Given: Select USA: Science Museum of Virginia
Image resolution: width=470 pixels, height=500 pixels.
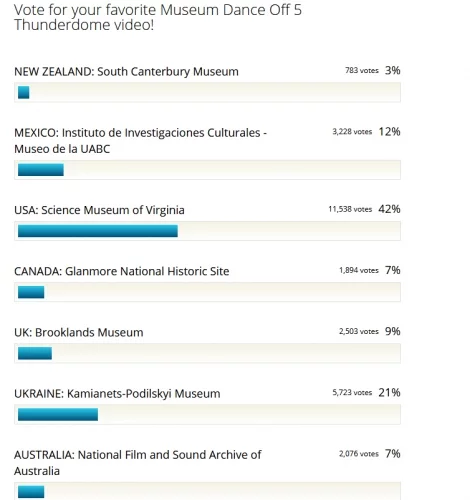Looking at the screenshot, I should pyautogui.click(x=99, y=210).
